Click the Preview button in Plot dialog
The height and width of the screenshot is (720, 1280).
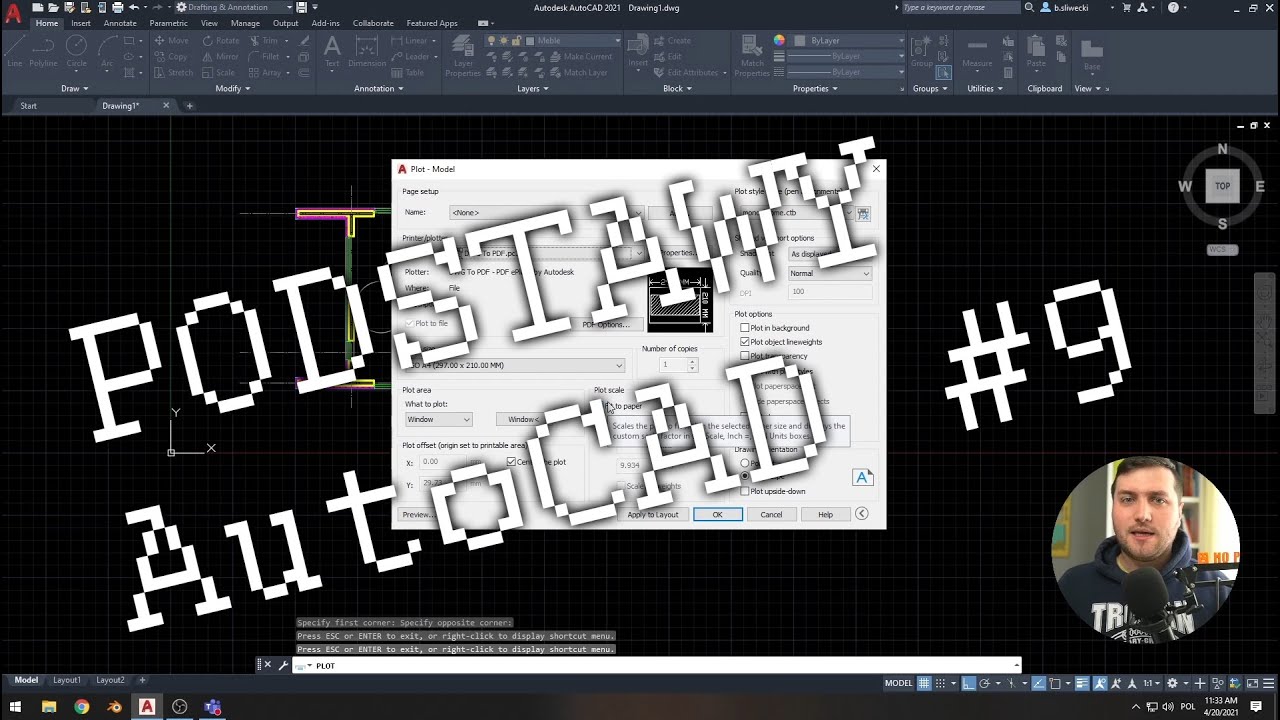pyautogui.click(x=417, y=514)
